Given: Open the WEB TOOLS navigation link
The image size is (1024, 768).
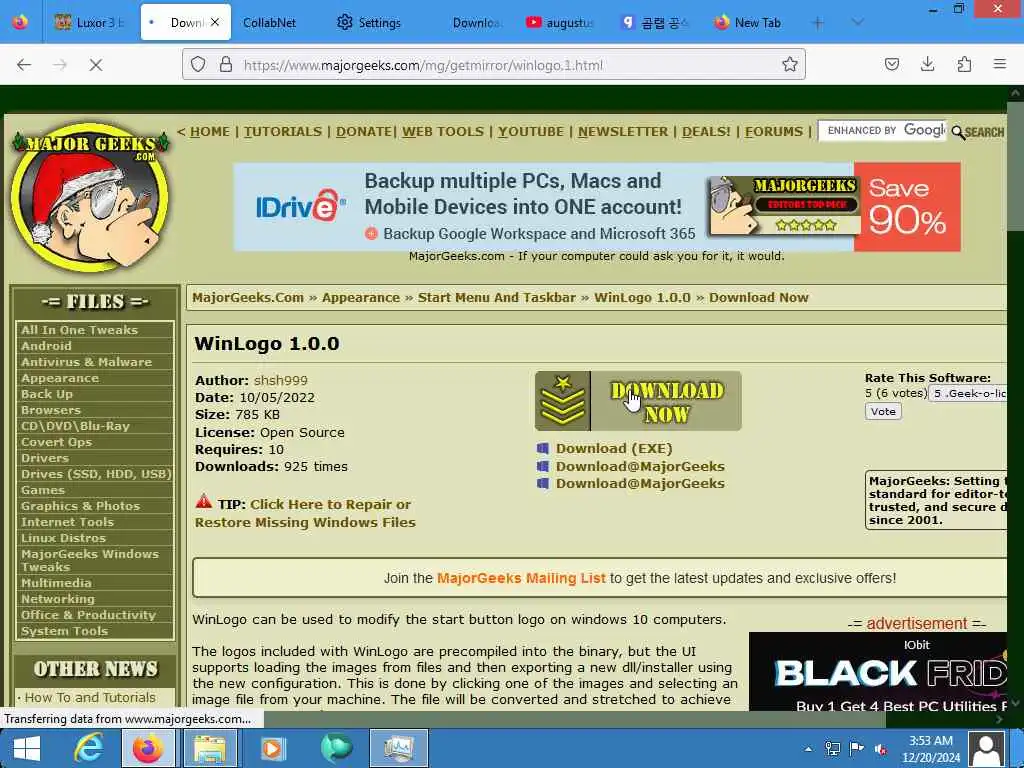Looking at the screenshot, I should pos(443,131).
